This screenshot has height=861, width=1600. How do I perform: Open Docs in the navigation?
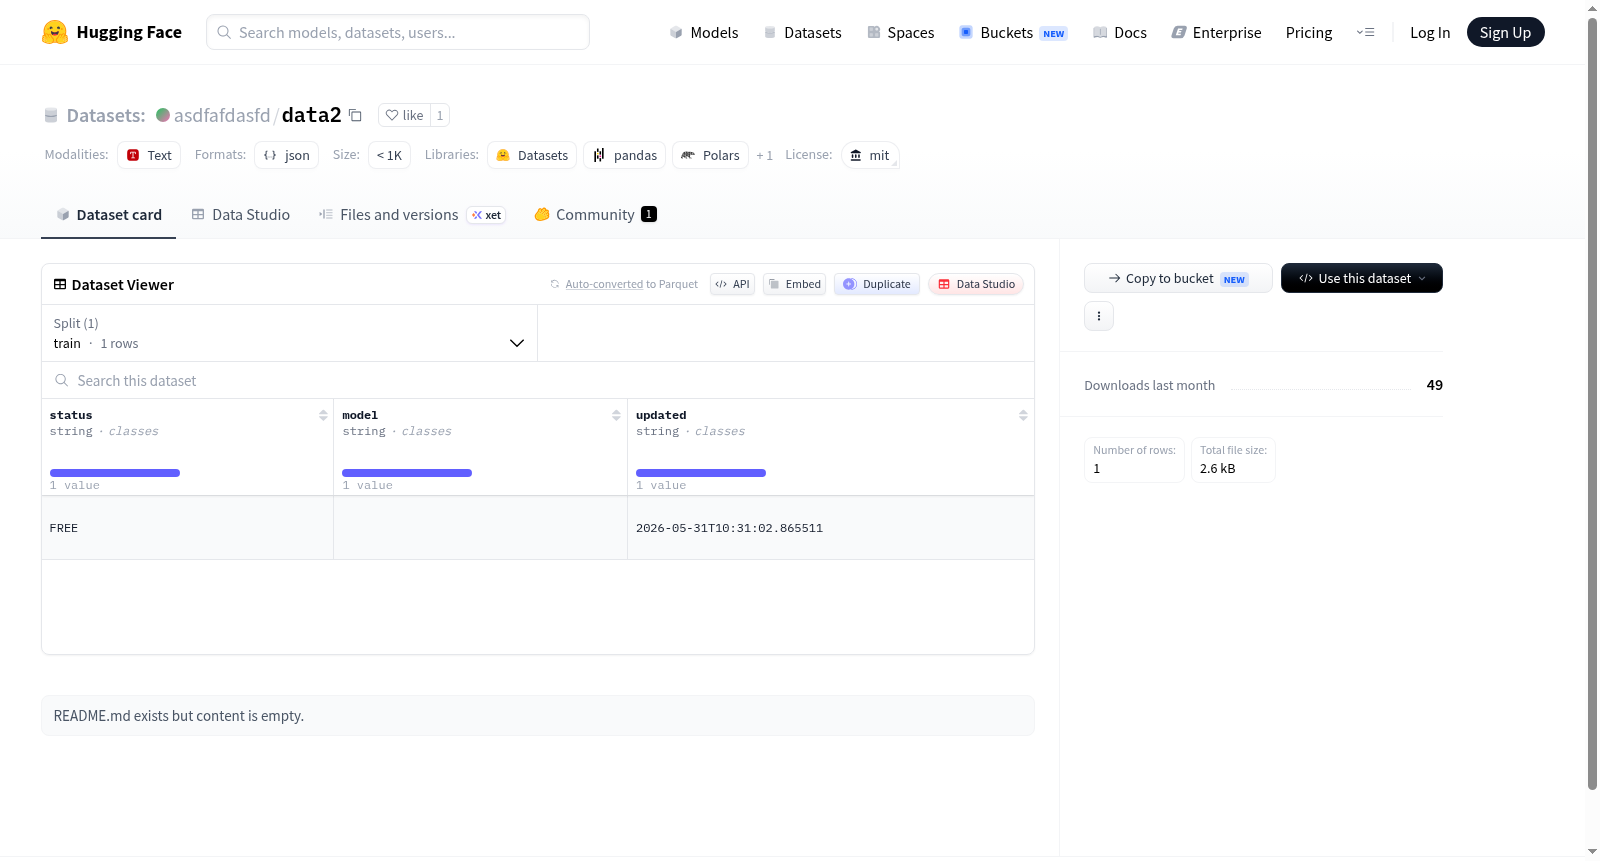coord(1120,33)
